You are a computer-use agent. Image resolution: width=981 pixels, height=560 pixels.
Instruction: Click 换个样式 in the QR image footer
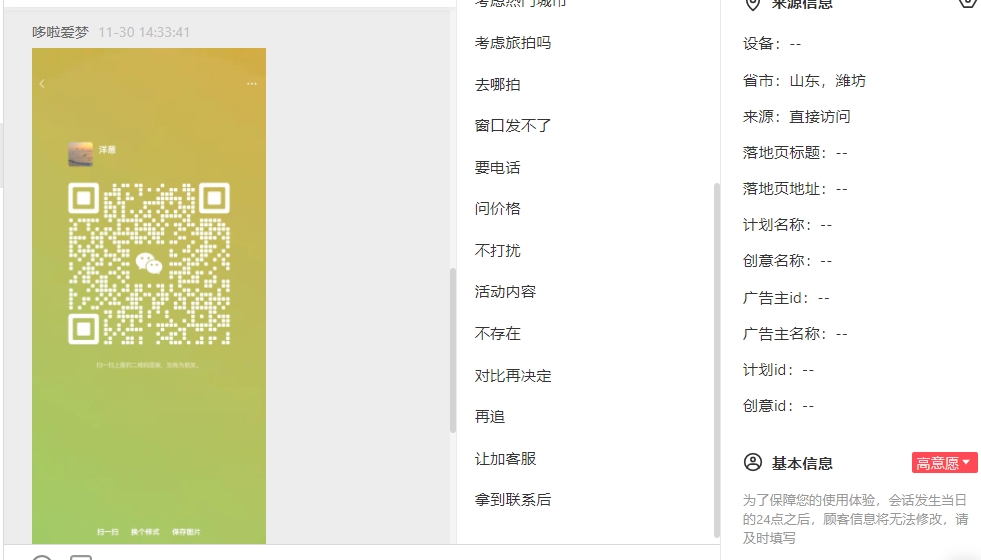(145, 532)
